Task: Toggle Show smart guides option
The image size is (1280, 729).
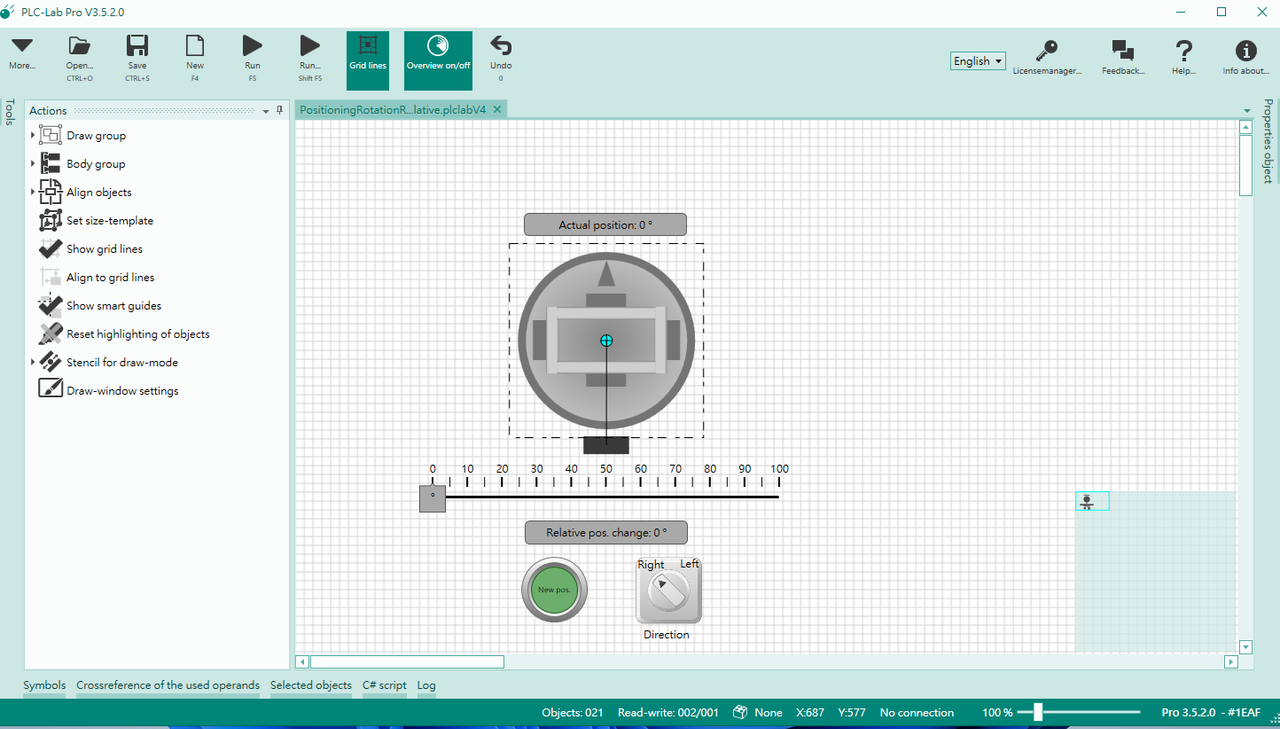Action: 114,306
